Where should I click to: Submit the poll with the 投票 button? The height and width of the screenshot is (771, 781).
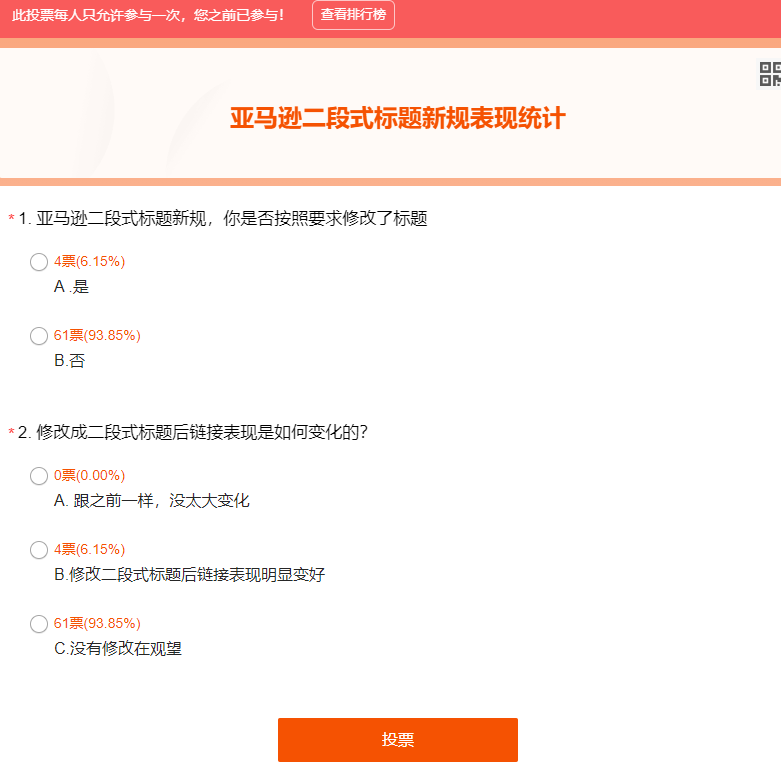397,739
